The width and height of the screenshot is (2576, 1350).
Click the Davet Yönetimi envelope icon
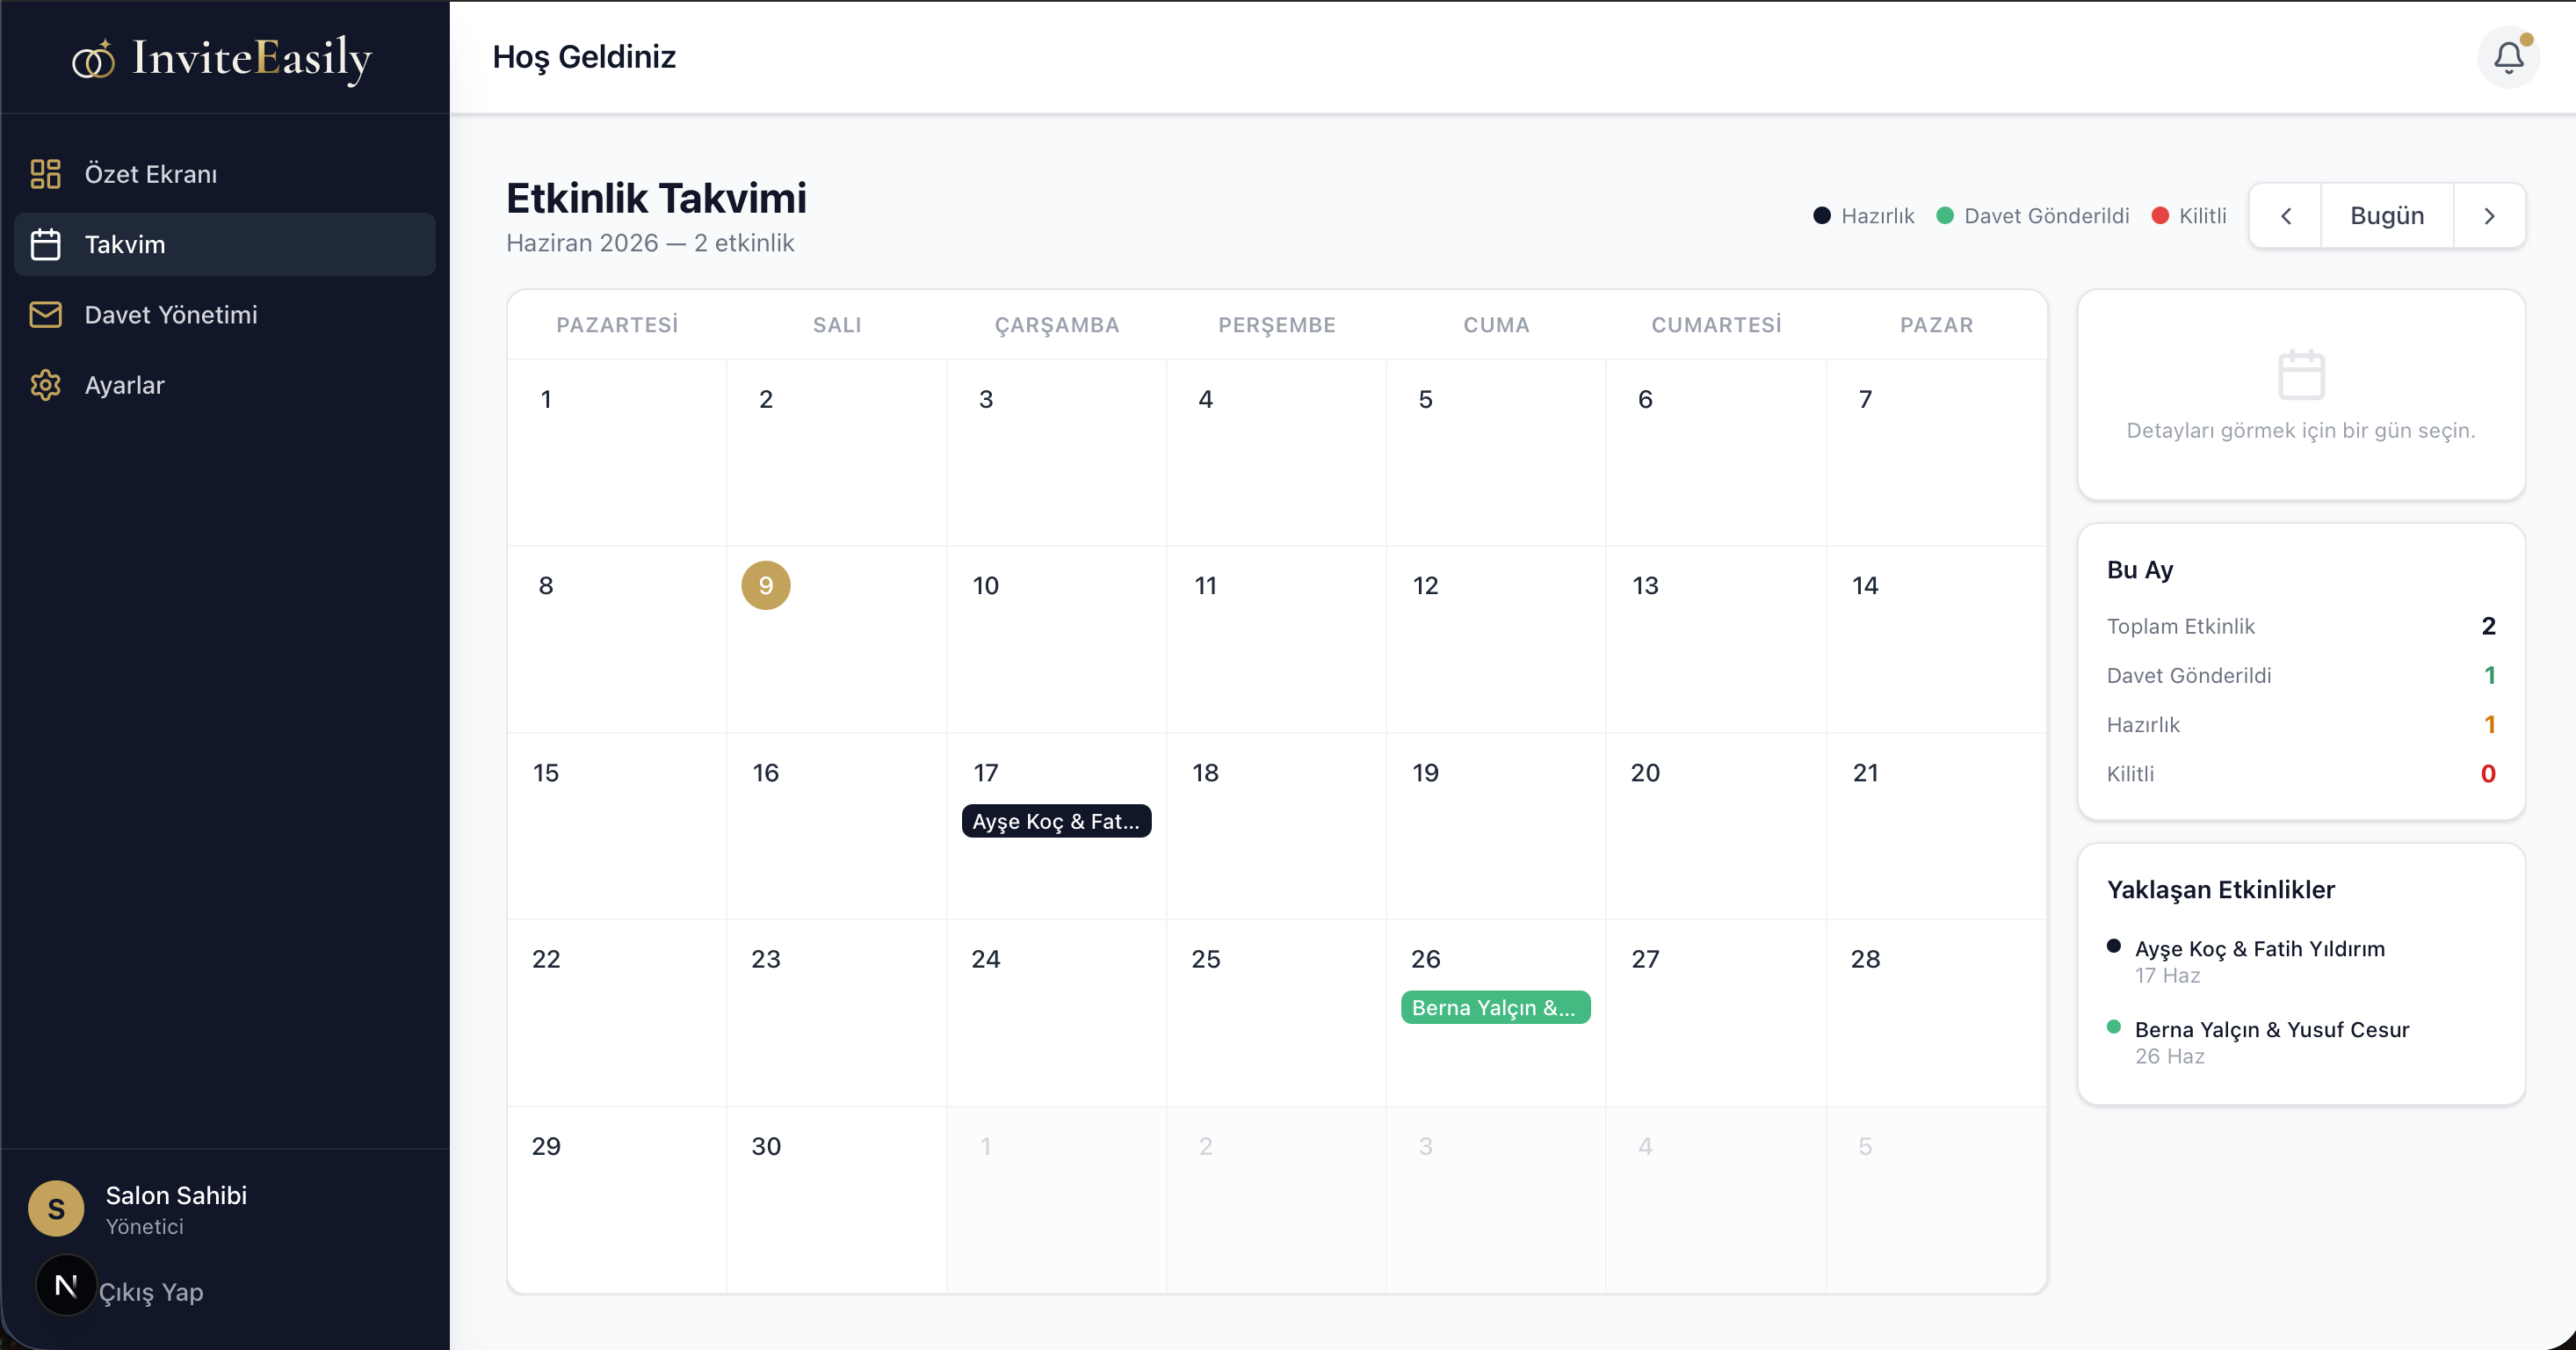point(45,314)
